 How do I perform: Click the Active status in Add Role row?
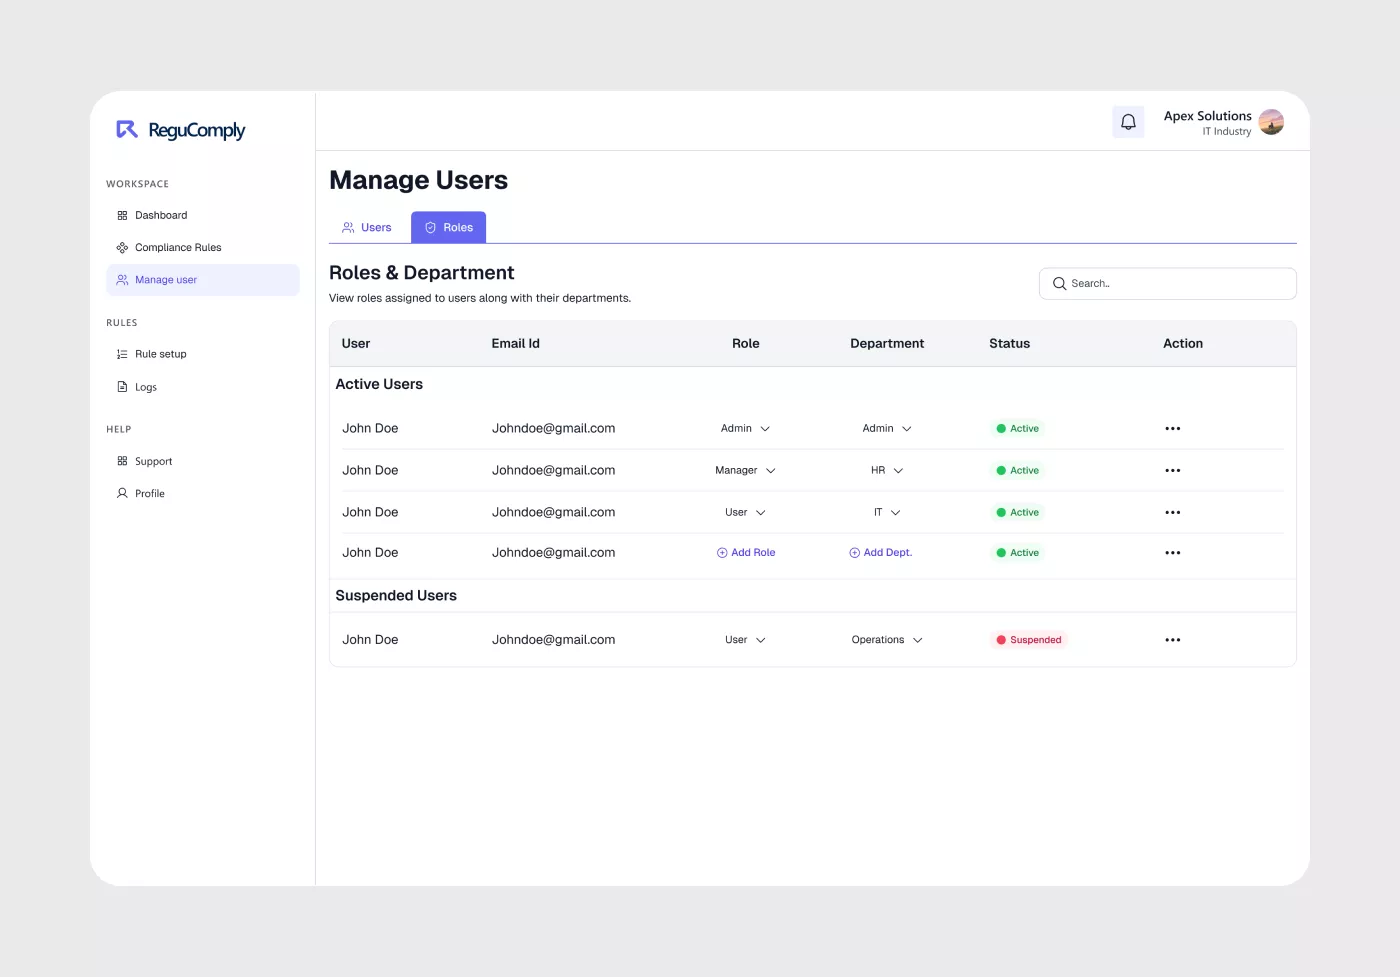pos(1017,553)
